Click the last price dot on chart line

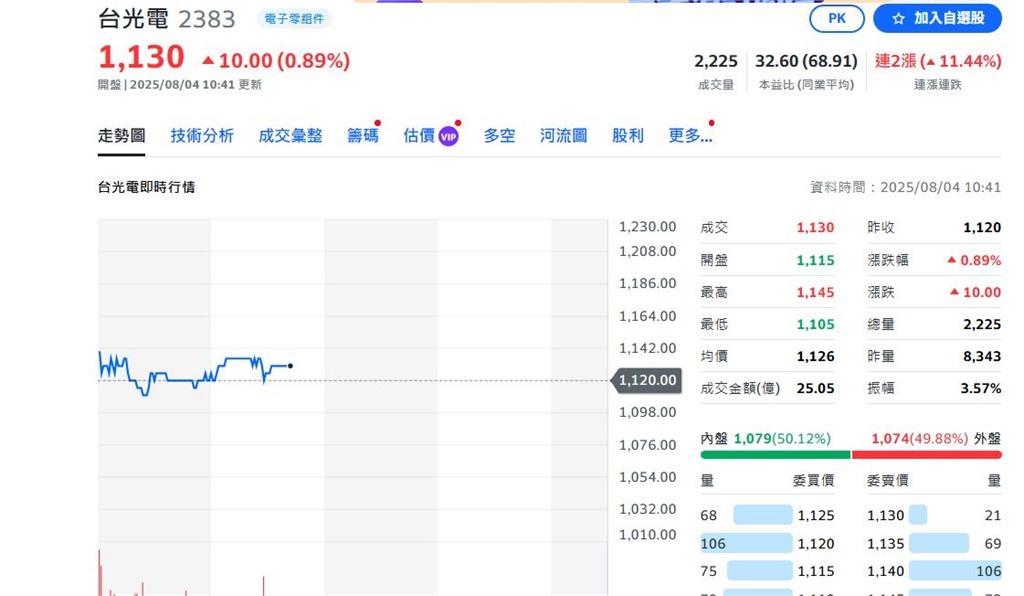pyautogui.click(x=290, y=366)
